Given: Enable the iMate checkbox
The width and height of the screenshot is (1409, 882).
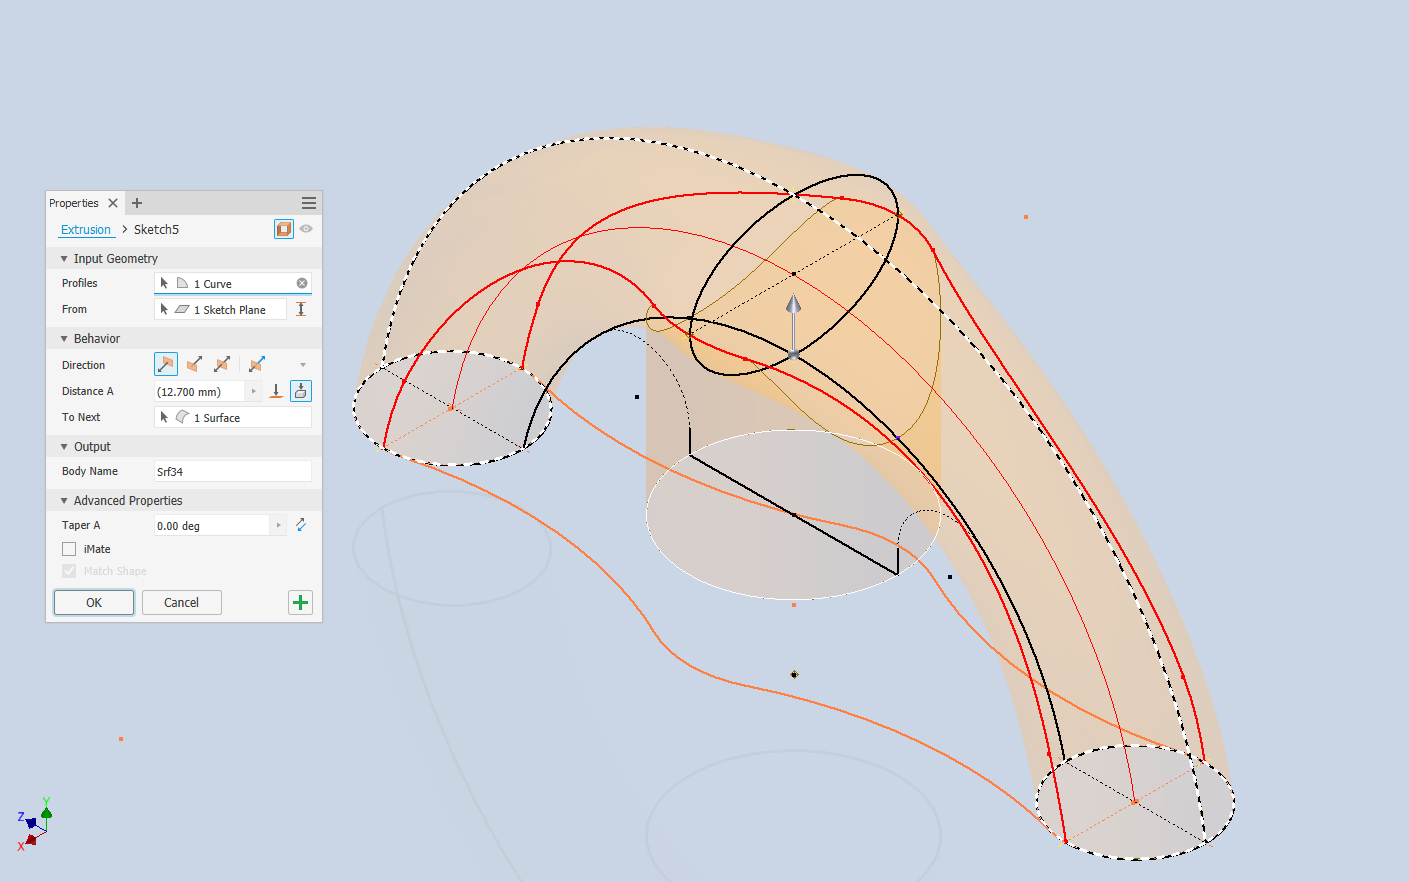Looking at the screenshot, I should [x=69, y=549].
